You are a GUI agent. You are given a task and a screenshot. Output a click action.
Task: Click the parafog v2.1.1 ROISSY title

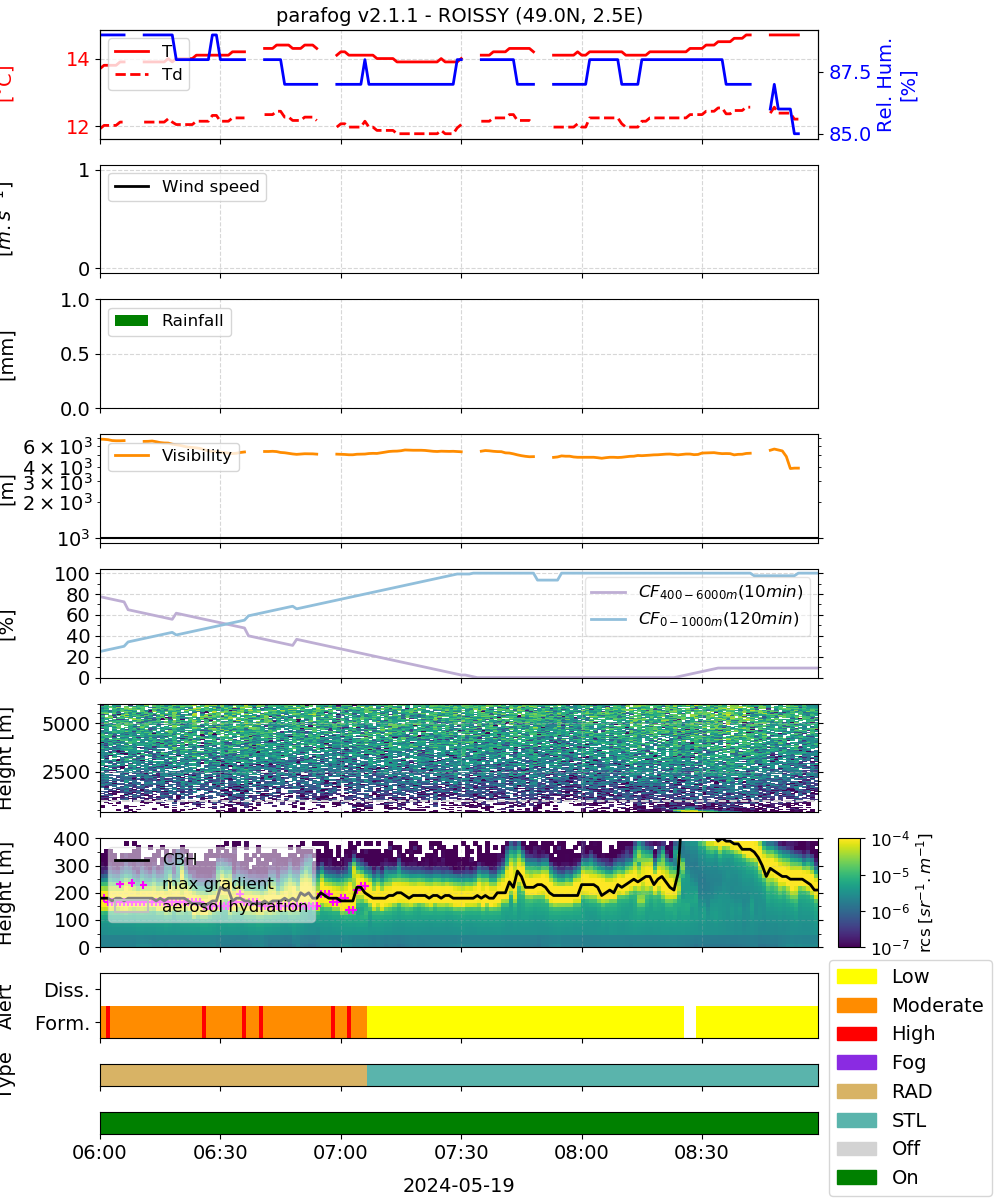(459, 15)
